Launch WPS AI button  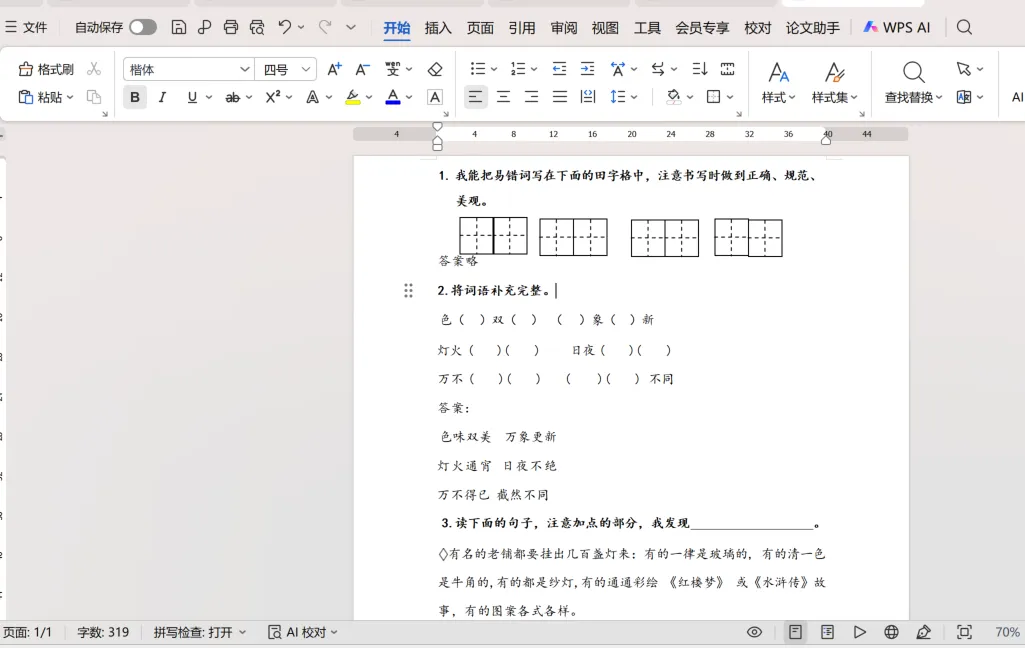tap(897, 27)
